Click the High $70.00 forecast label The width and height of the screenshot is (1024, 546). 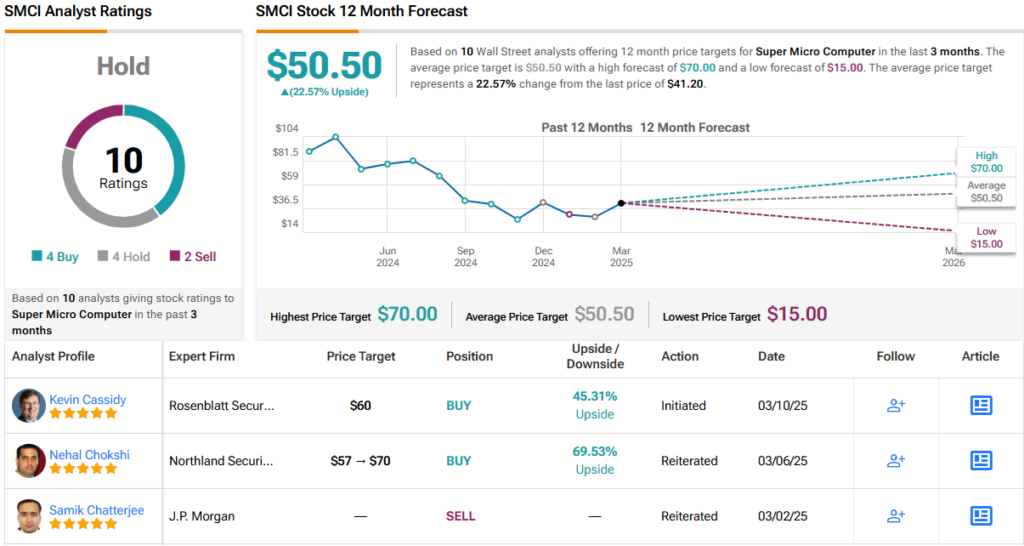pos(986,162)
